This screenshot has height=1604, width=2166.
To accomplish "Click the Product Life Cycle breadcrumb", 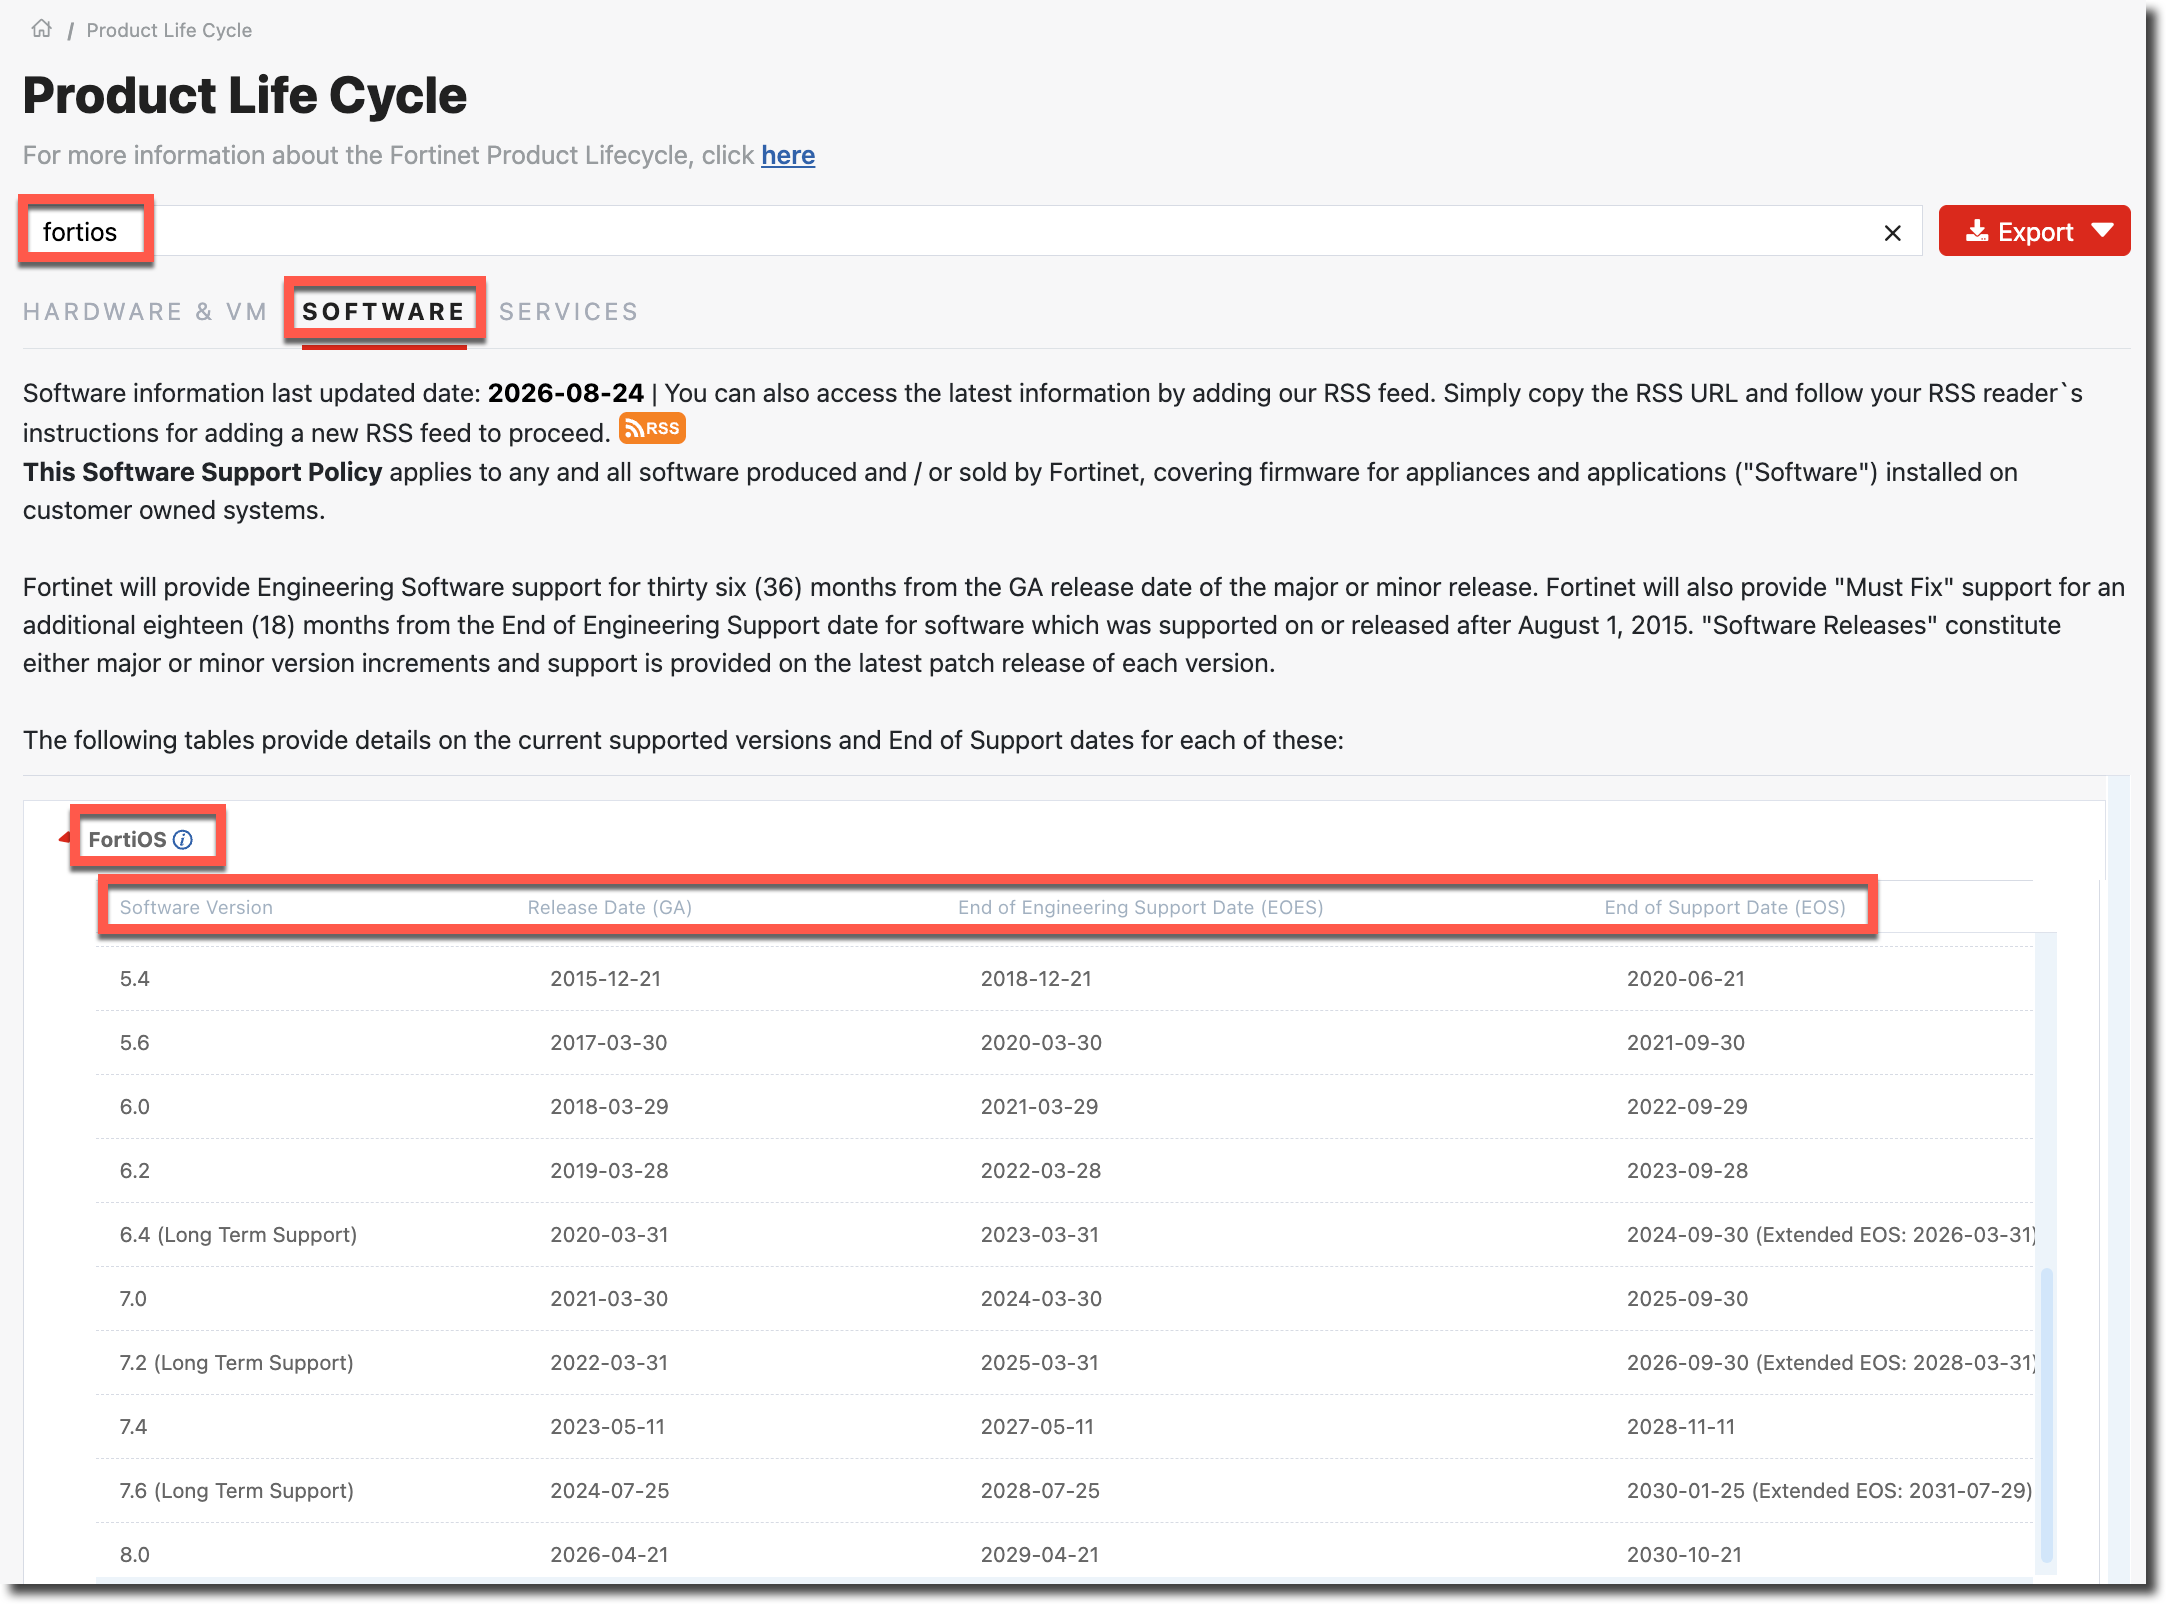I will 169,30.
